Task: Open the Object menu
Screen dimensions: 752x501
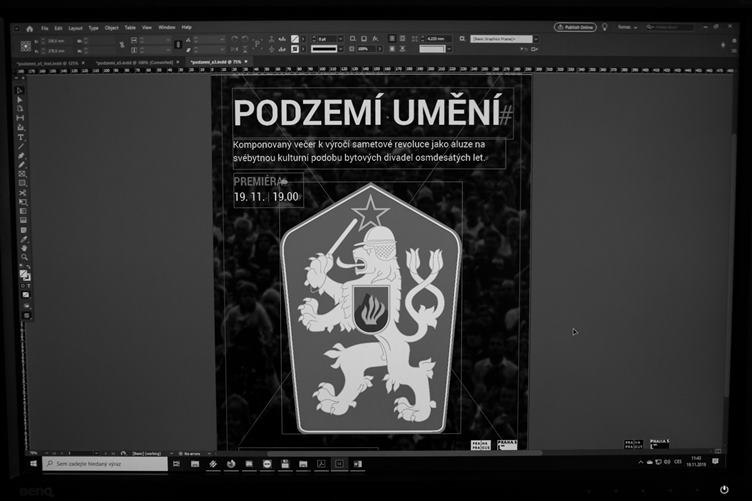Action: pos(112,28)
